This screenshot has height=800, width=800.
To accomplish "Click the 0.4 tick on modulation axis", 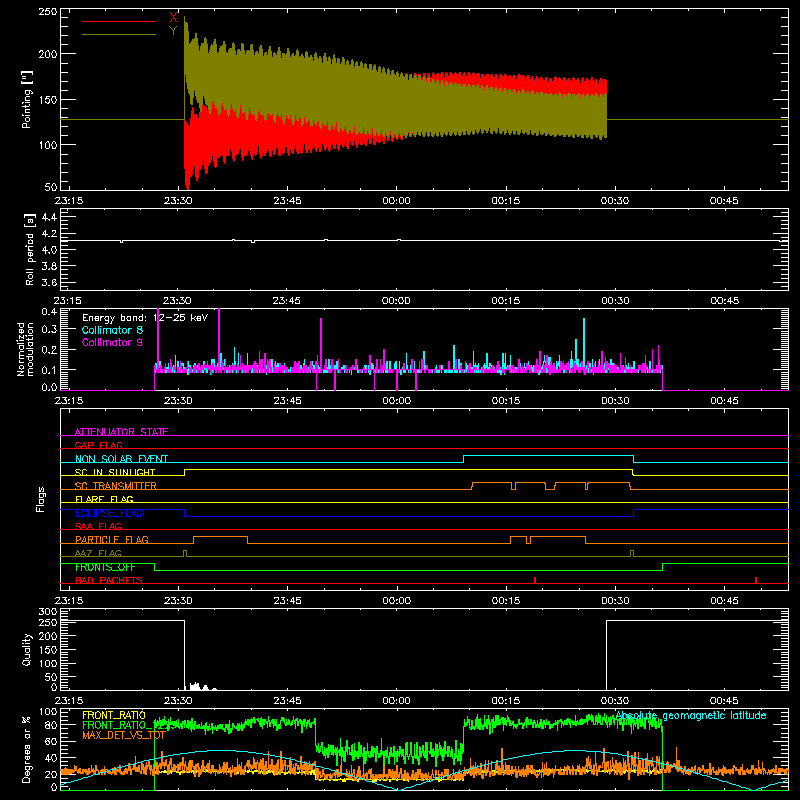I will point(49,312).
